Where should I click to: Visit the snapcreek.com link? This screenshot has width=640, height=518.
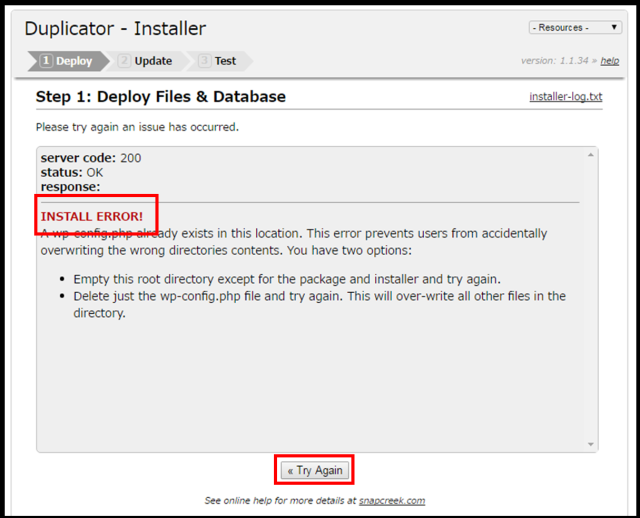pyautogui.click(x=392, y=501)
